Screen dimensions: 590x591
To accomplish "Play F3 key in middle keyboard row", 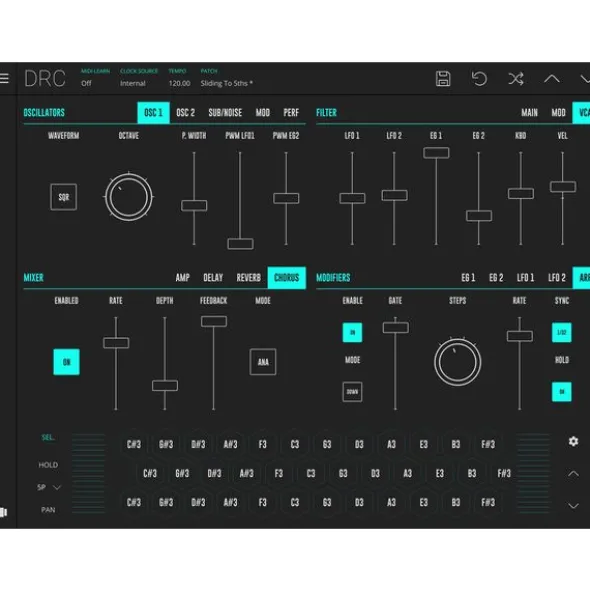I will click(x=279, y=473).
